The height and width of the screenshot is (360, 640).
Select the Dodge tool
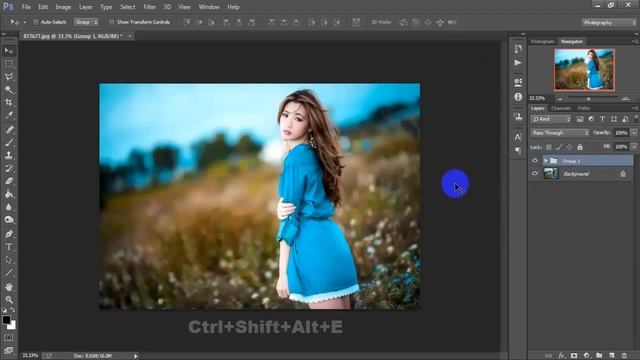[x=9, y=220]
